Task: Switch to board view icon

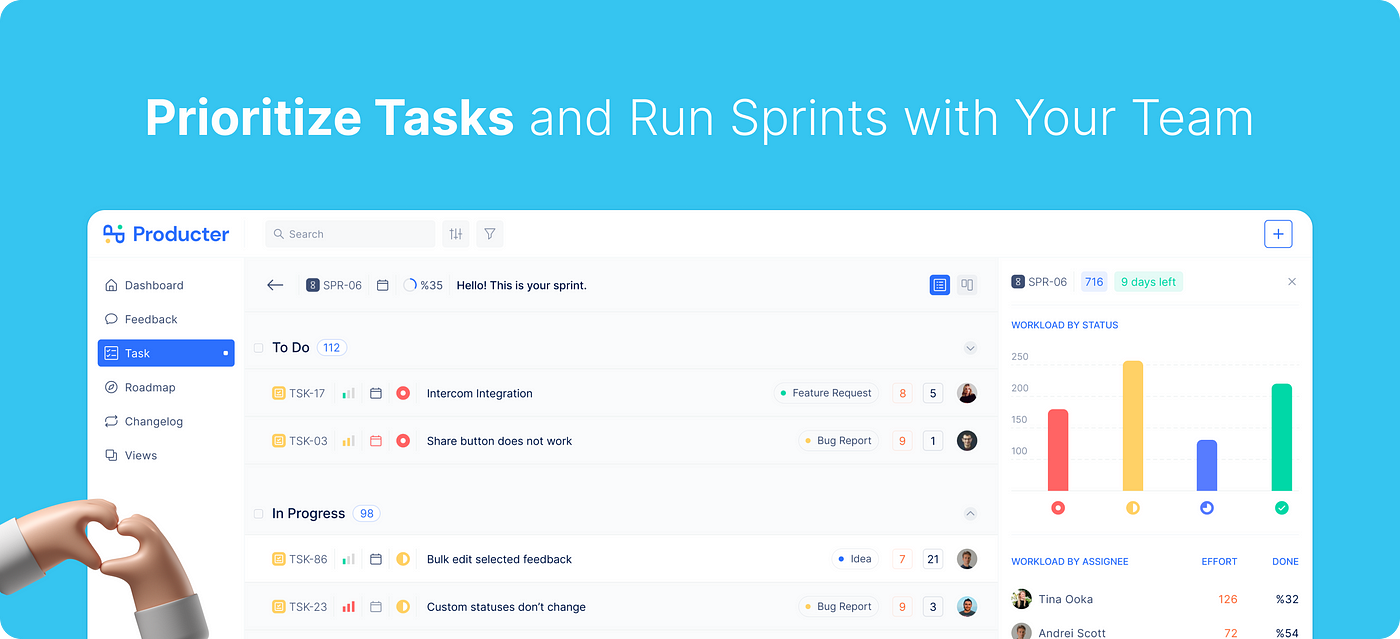Action: click(x=967, y=285)
